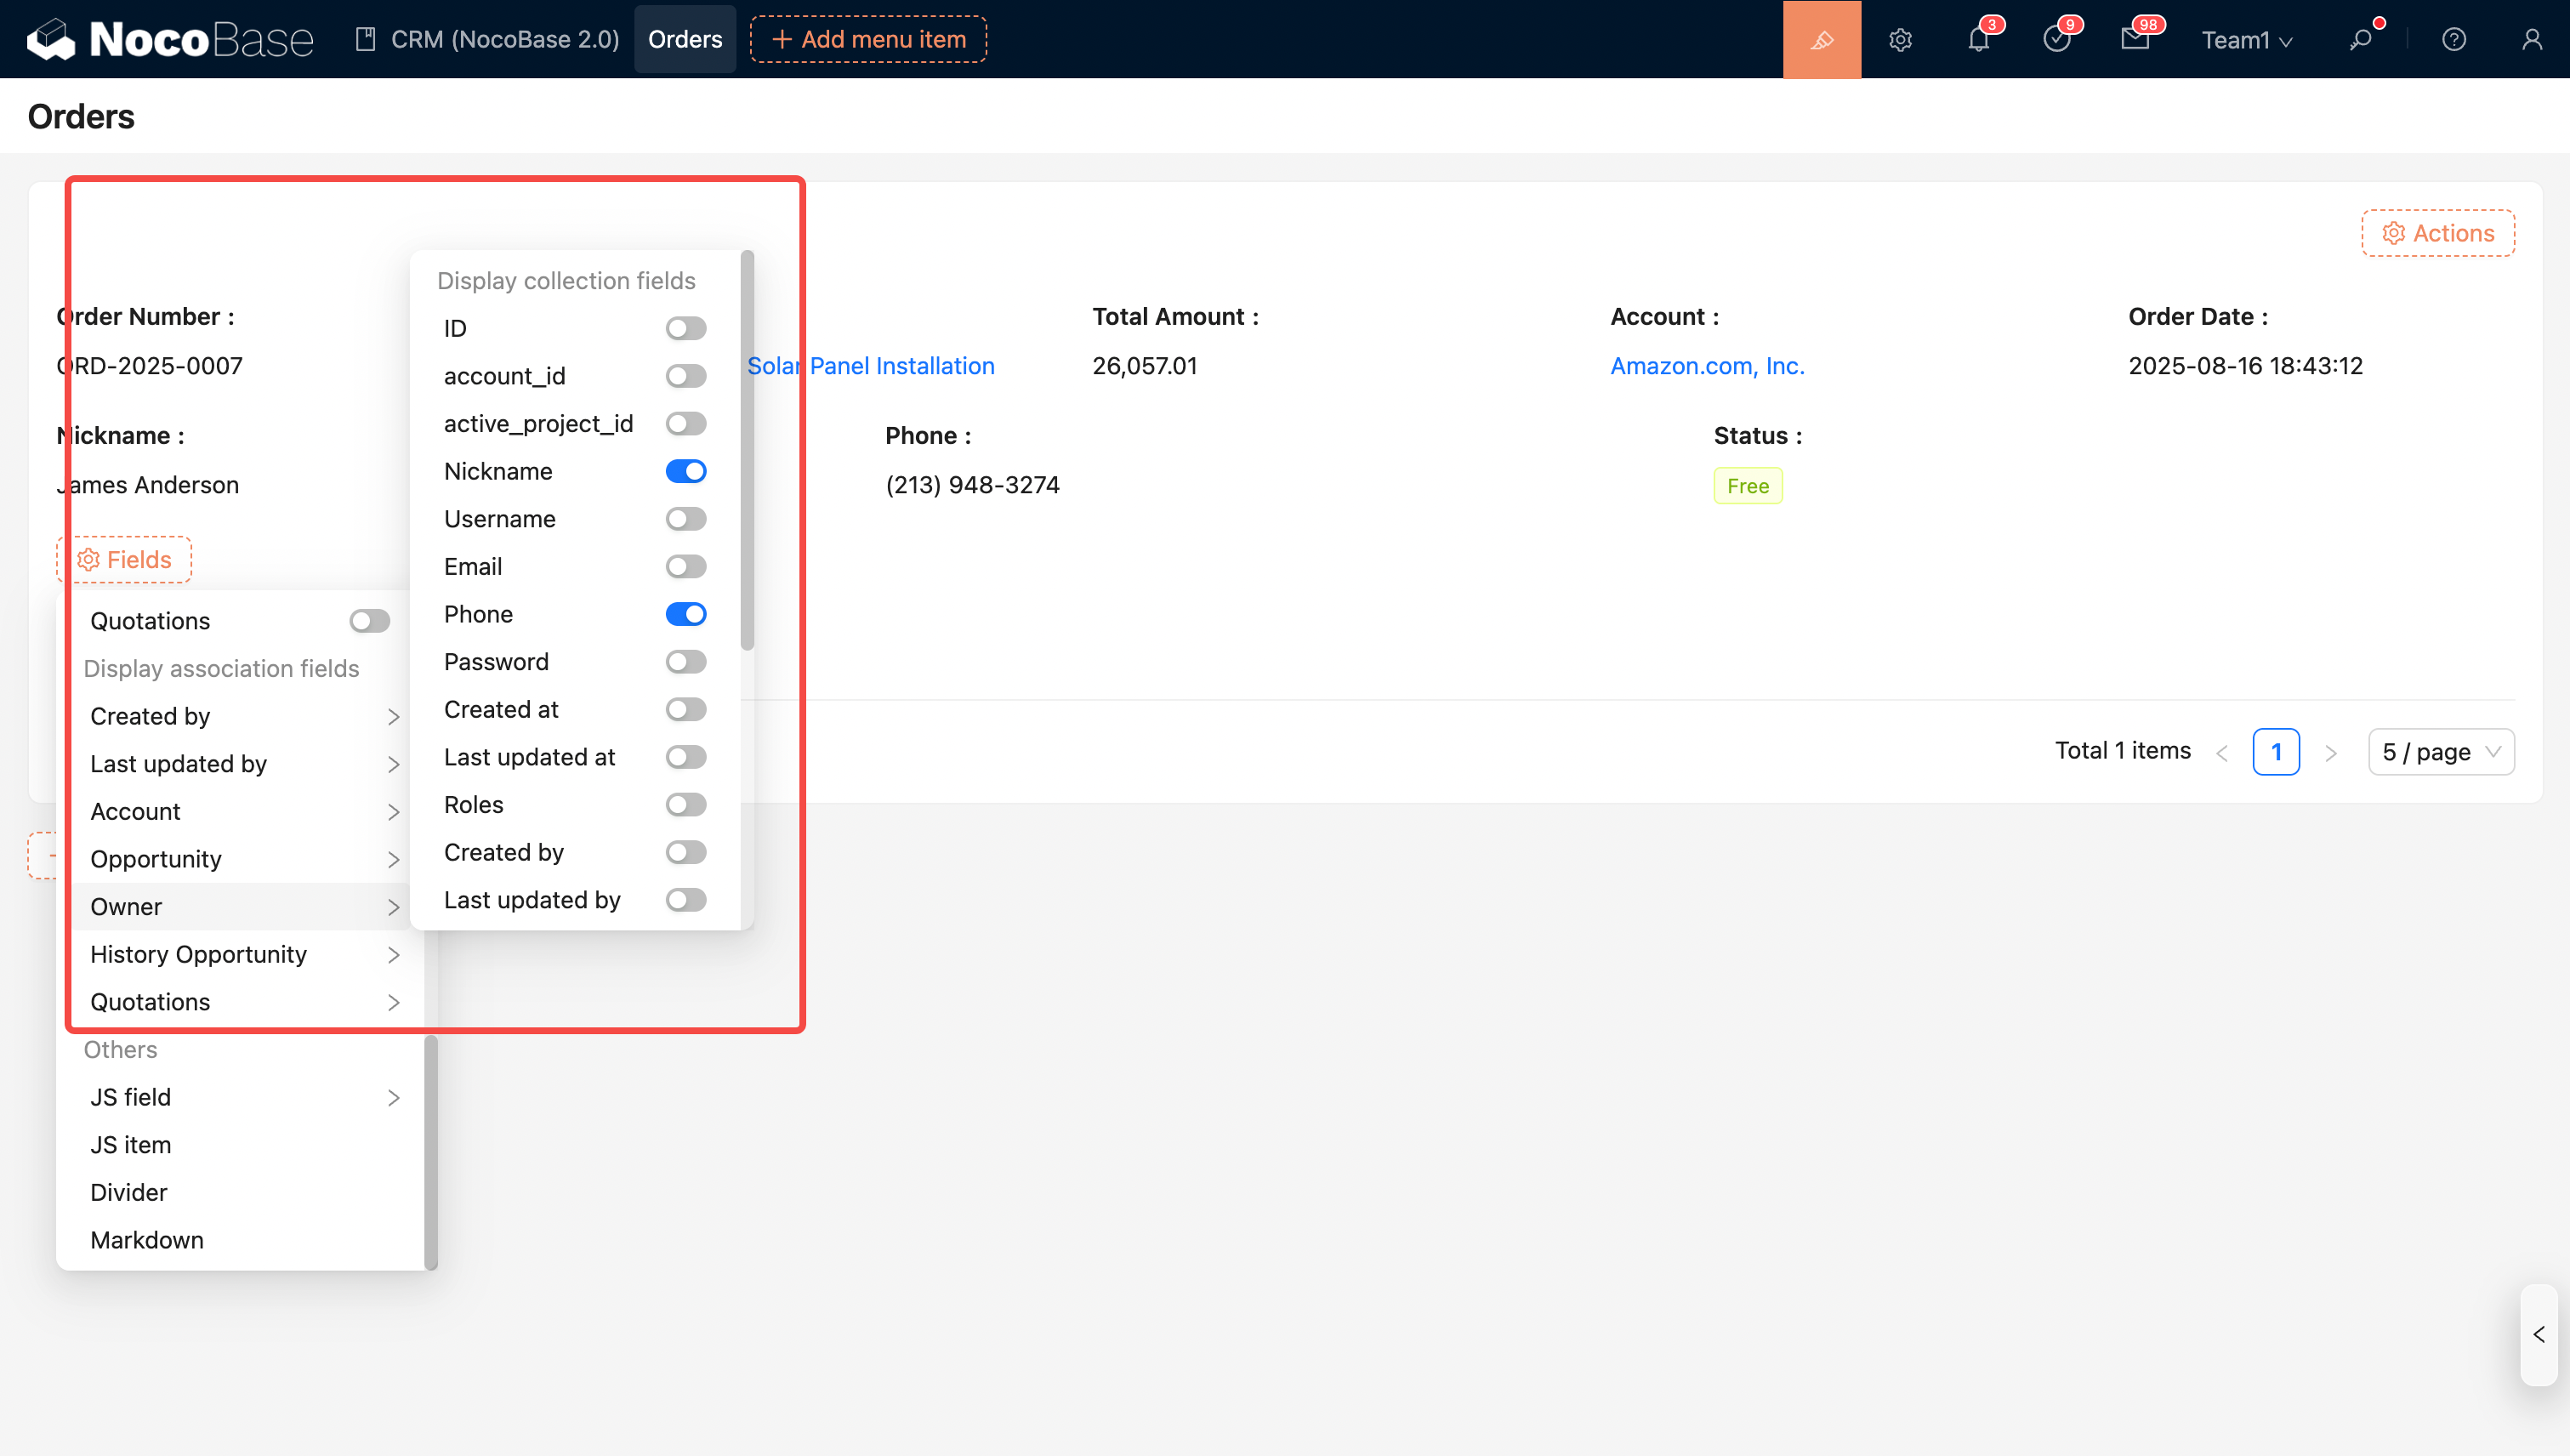
Task: Click the side panel collapse arrow handle
Action: tap(2538, 1335)
